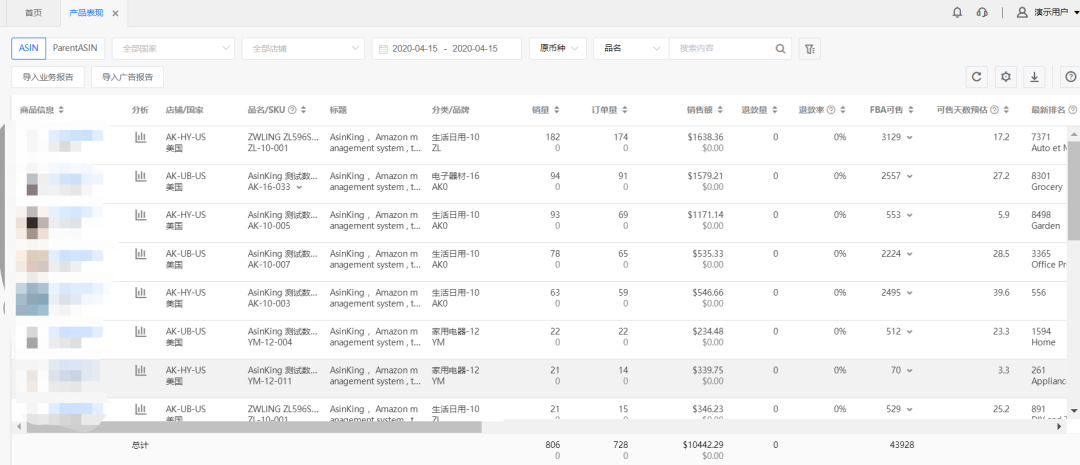Screen dimensions: 1080x465
Task: Sort by 销量 column arrows
Action: click(x=557, y=110)
